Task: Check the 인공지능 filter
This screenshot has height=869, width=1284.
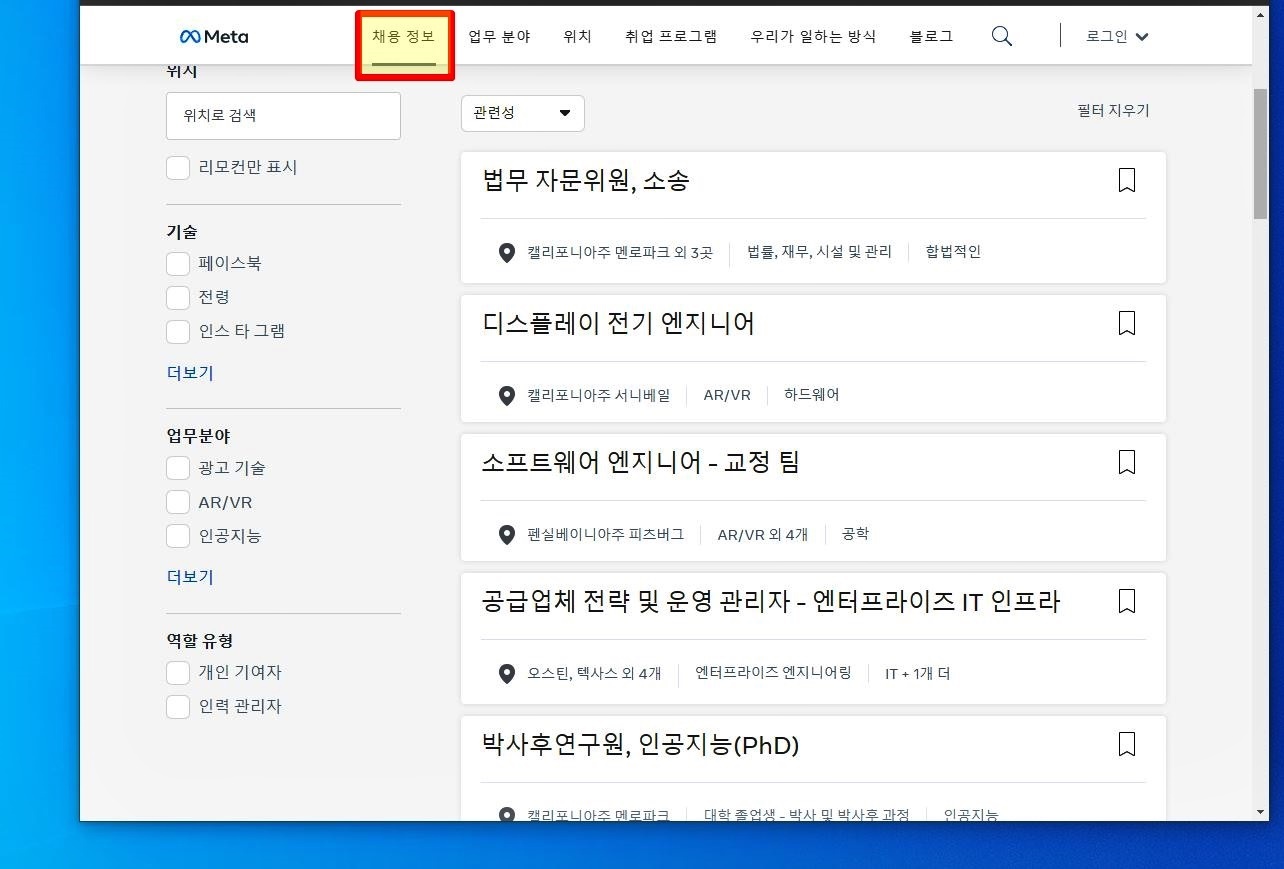Action: [178, 536]
